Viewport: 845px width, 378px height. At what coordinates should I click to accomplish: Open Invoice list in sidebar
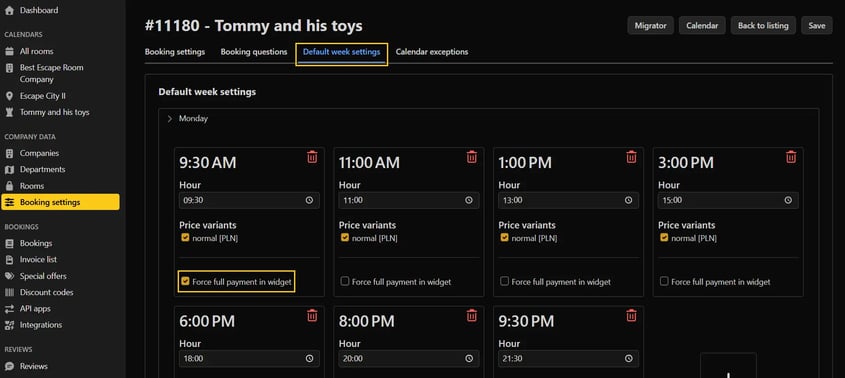click(38, 259)
